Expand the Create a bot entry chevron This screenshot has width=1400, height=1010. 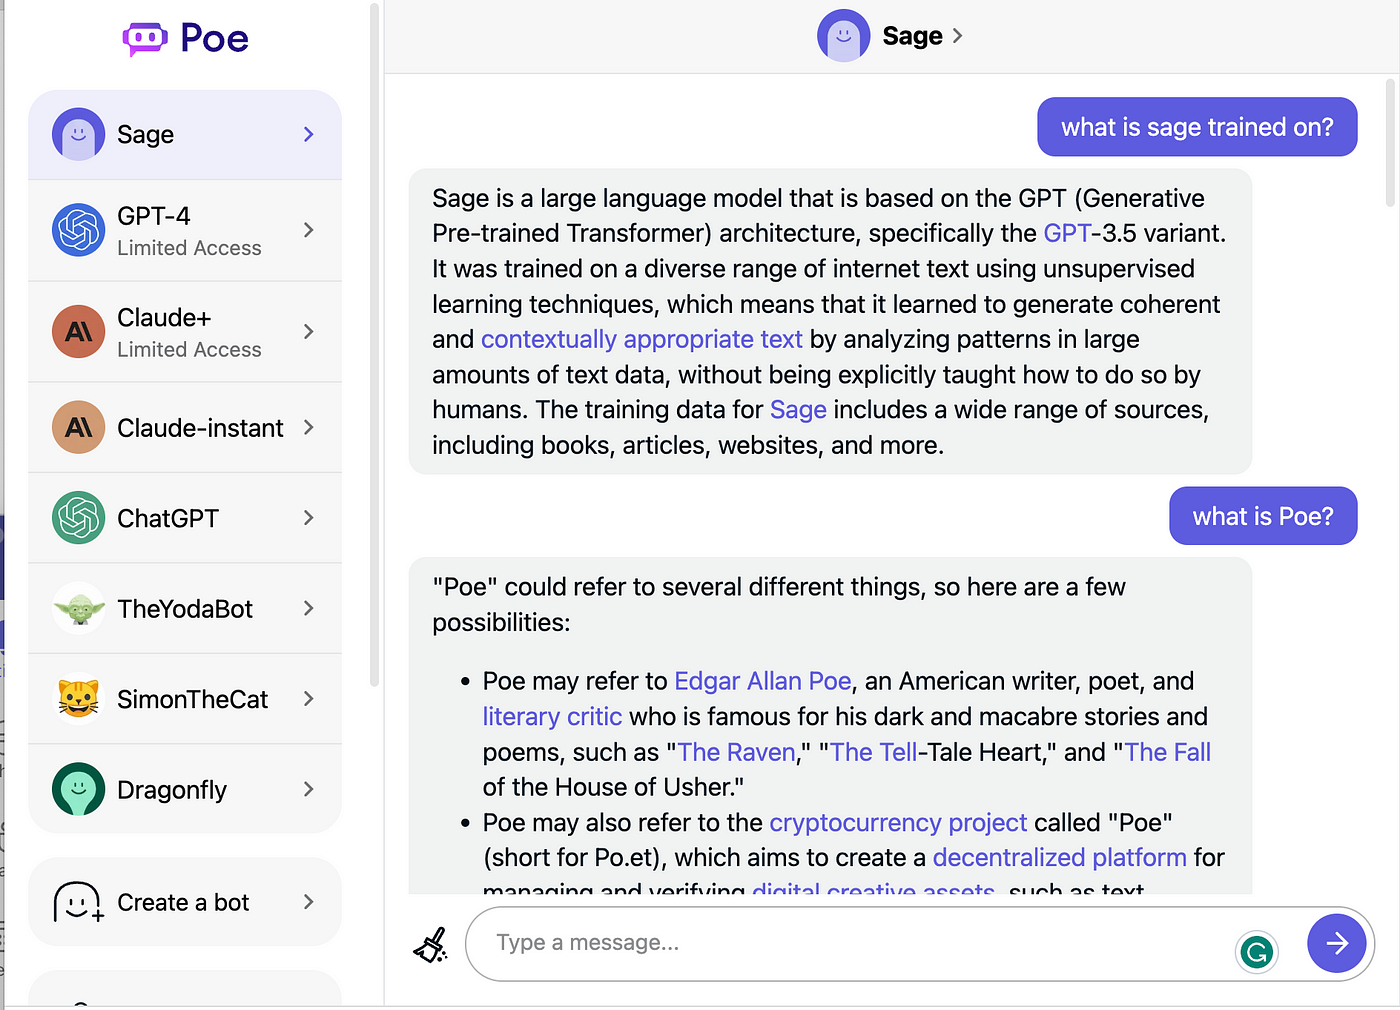[308, 901]
